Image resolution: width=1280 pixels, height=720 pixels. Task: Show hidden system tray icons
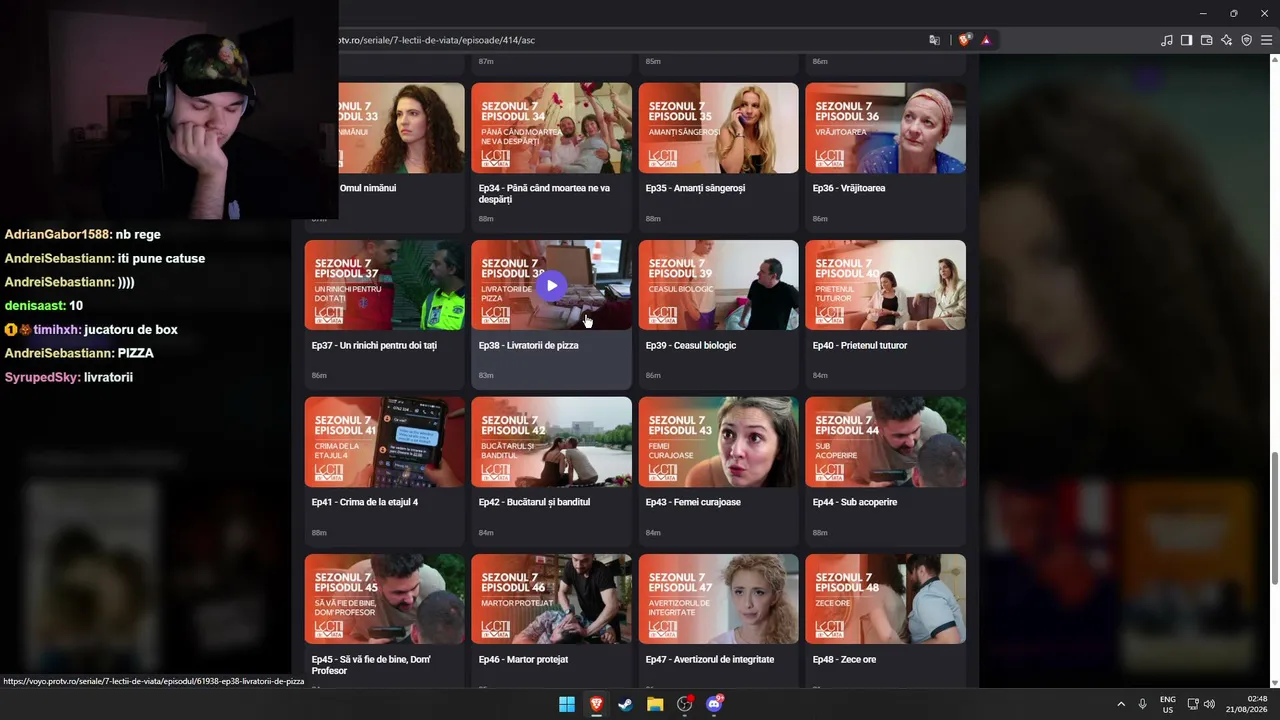pyautogui.click(x=1120, y=704)
